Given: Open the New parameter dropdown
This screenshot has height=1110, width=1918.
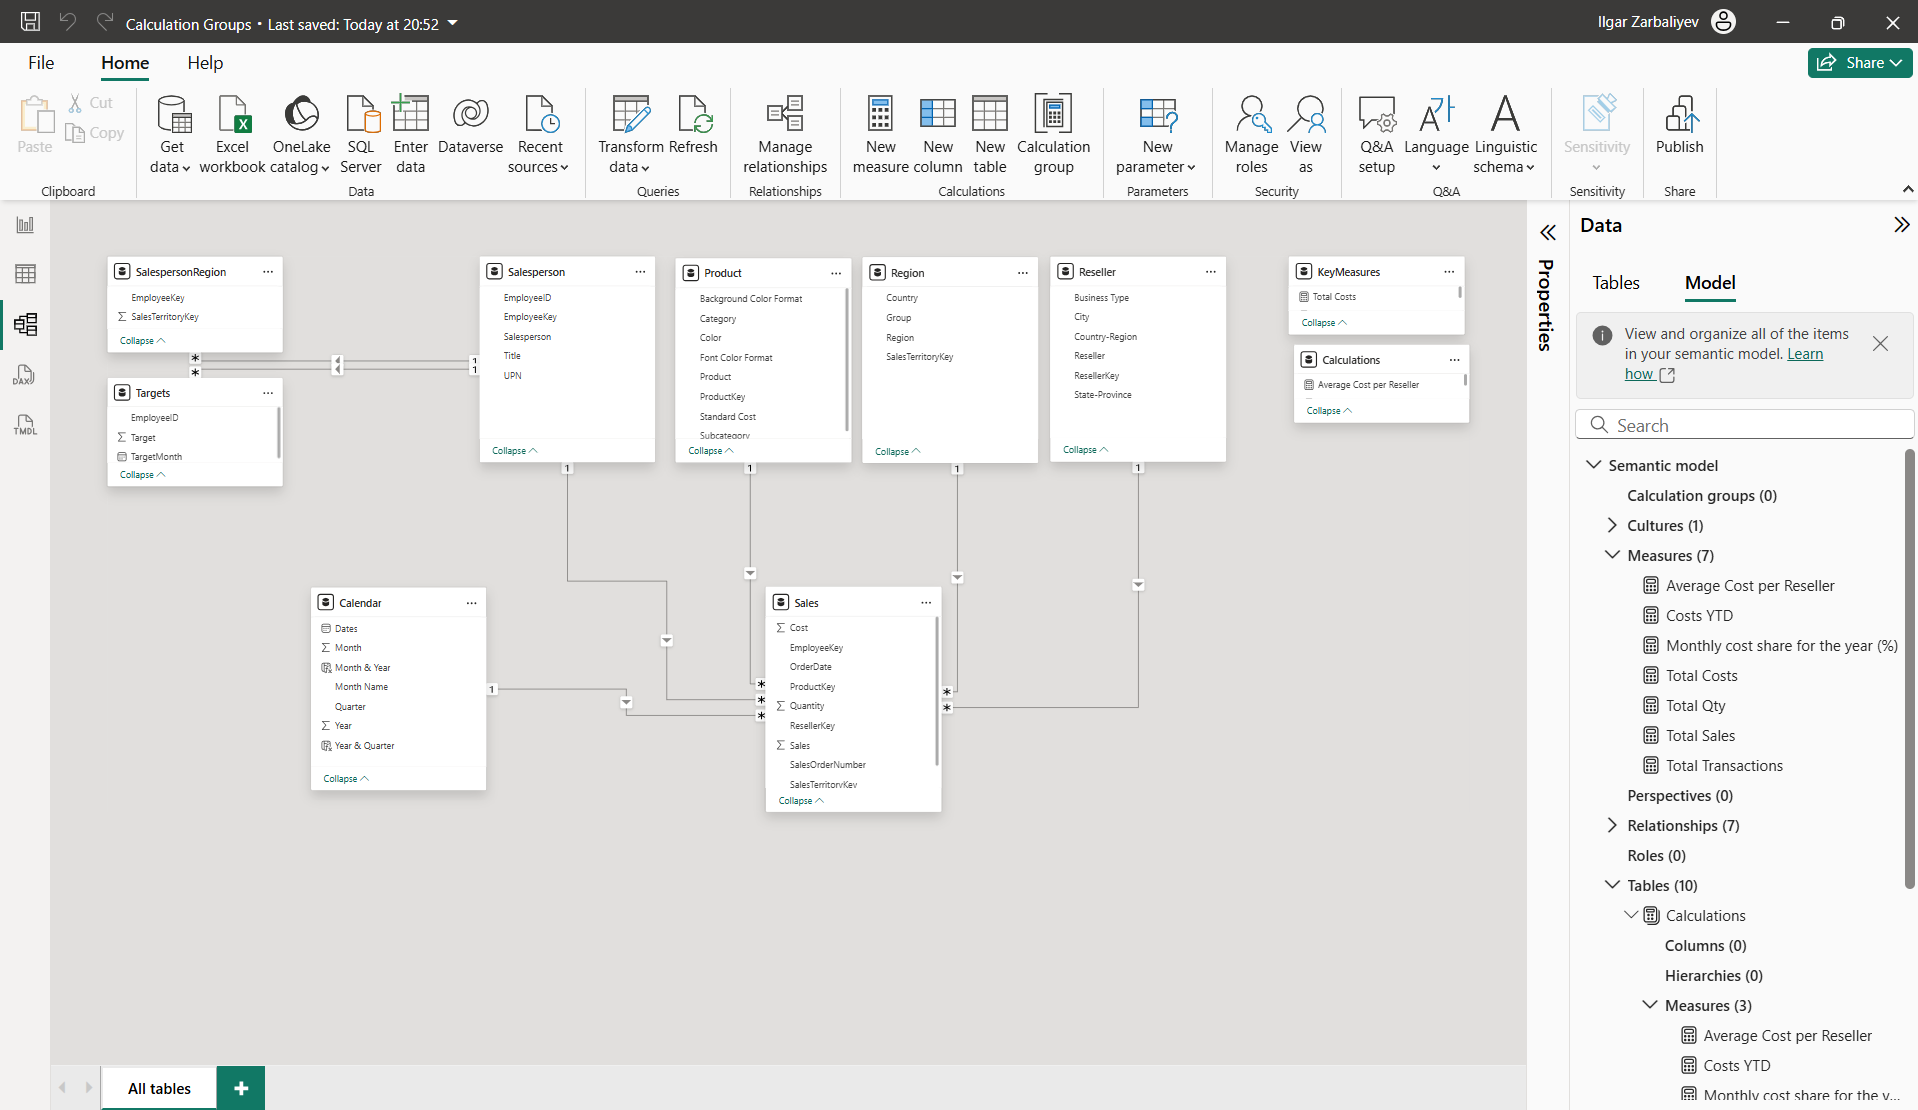Looking at the screenshot, I should tap(1156, 135).
